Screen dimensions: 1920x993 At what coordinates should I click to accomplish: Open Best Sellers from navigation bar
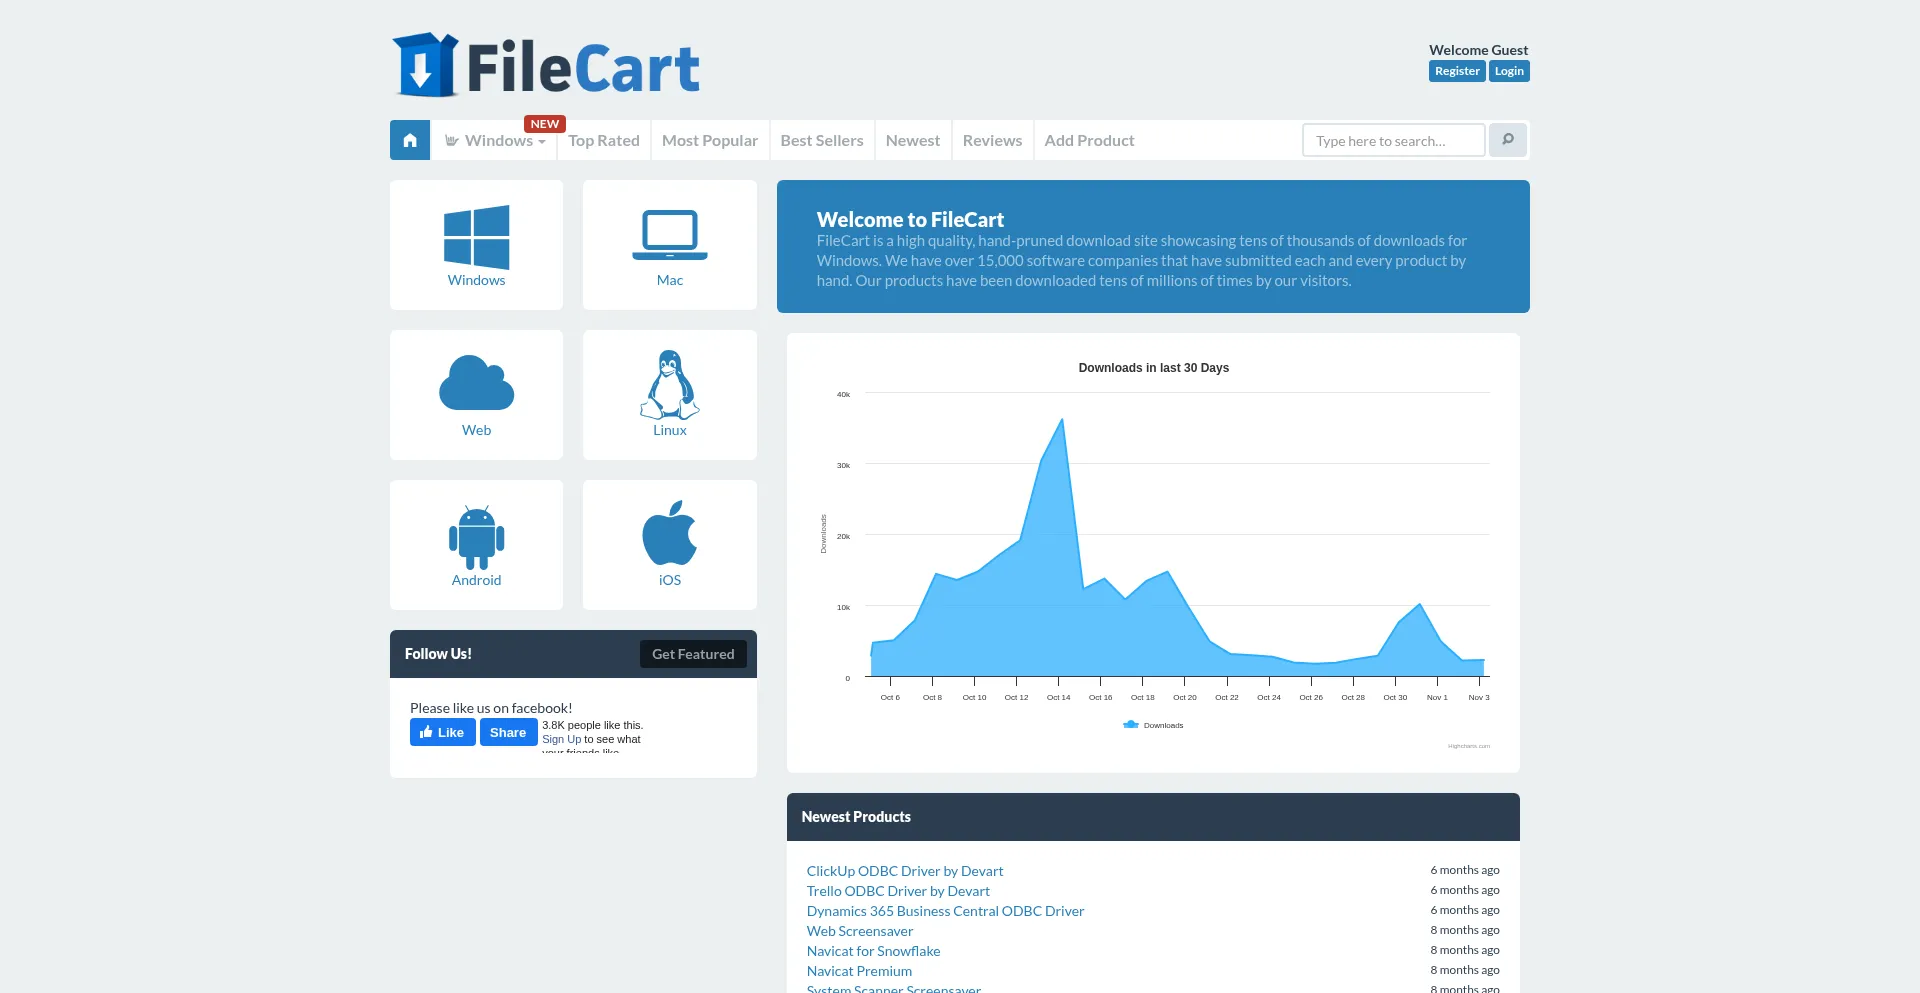pyautogui.click(x=821, y=141)
